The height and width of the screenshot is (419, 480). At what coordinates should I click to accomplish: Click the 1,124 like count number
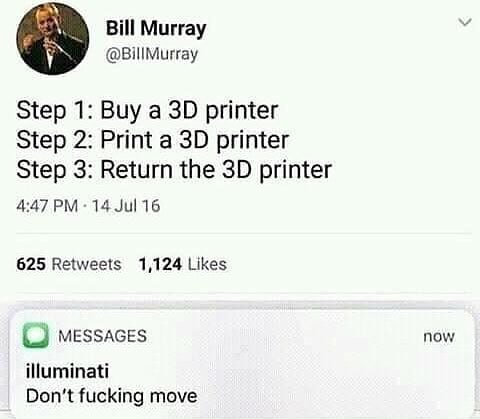click(x=160, y=265)
